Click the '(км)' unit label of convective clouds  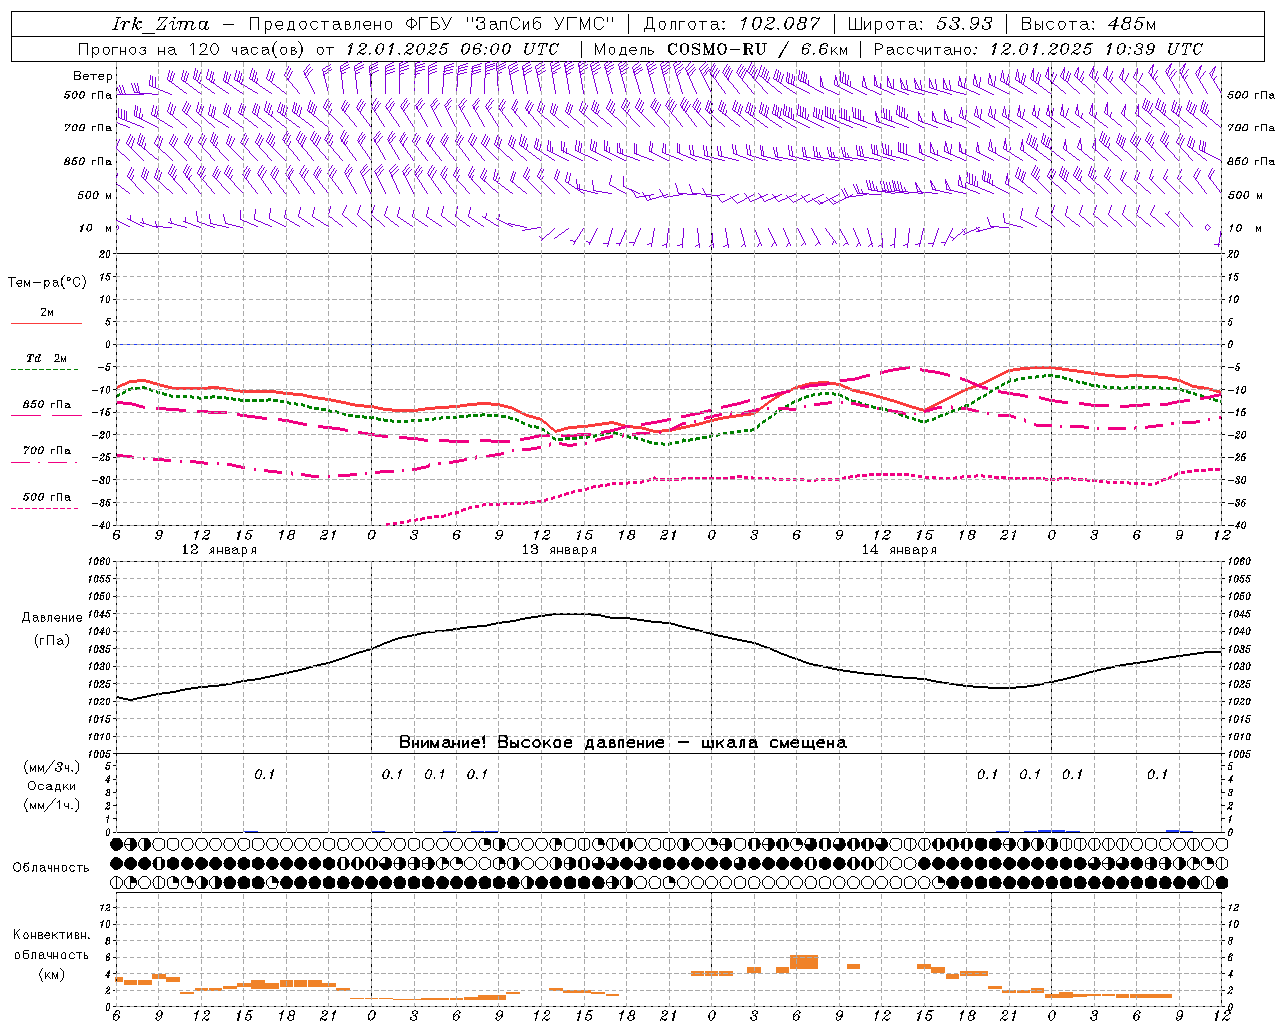52,973
